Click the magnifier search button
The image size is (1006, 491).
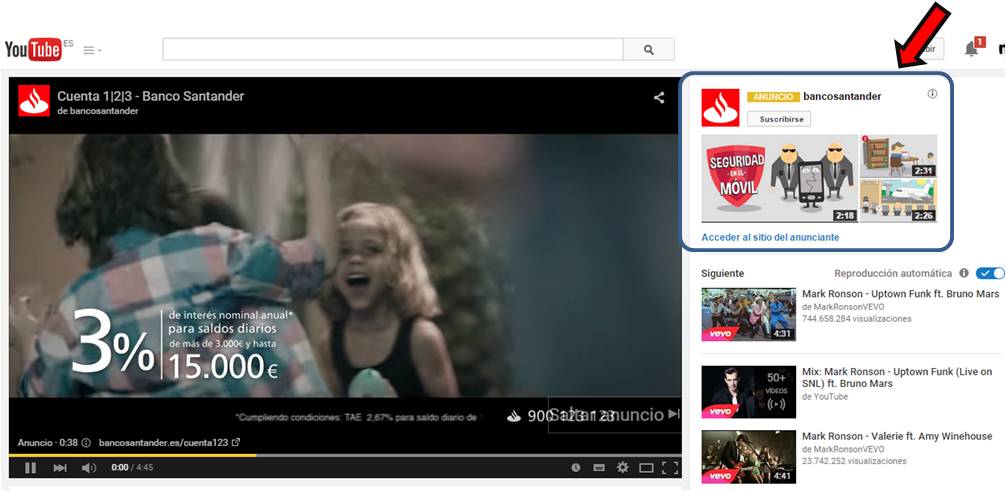[x=649, y=49]
